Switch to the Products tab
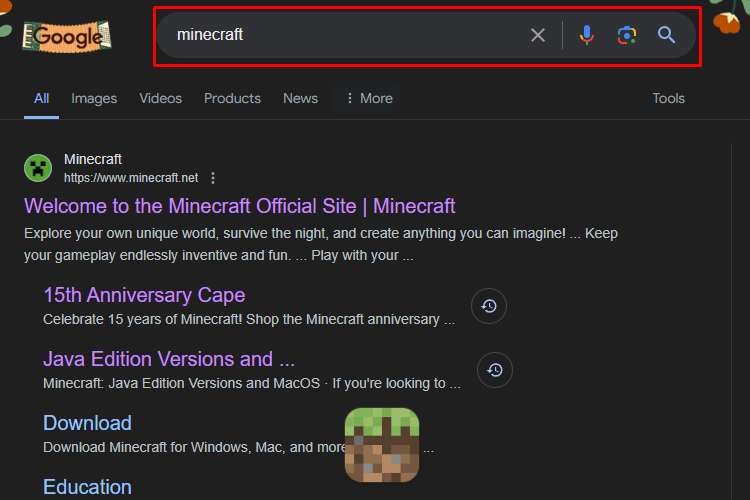This screenshot has width=750, height=500. click(x=232, y=99)
